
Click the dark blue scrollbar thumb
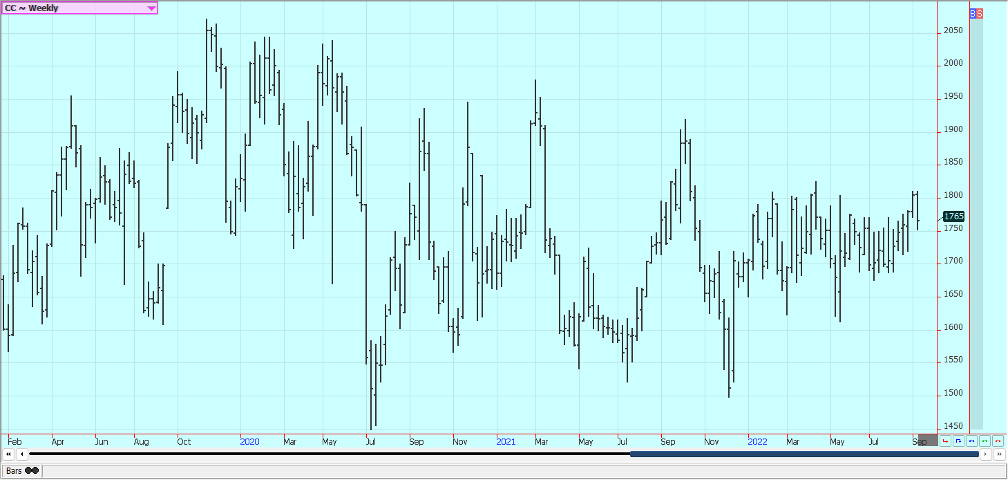click(804, 454)
